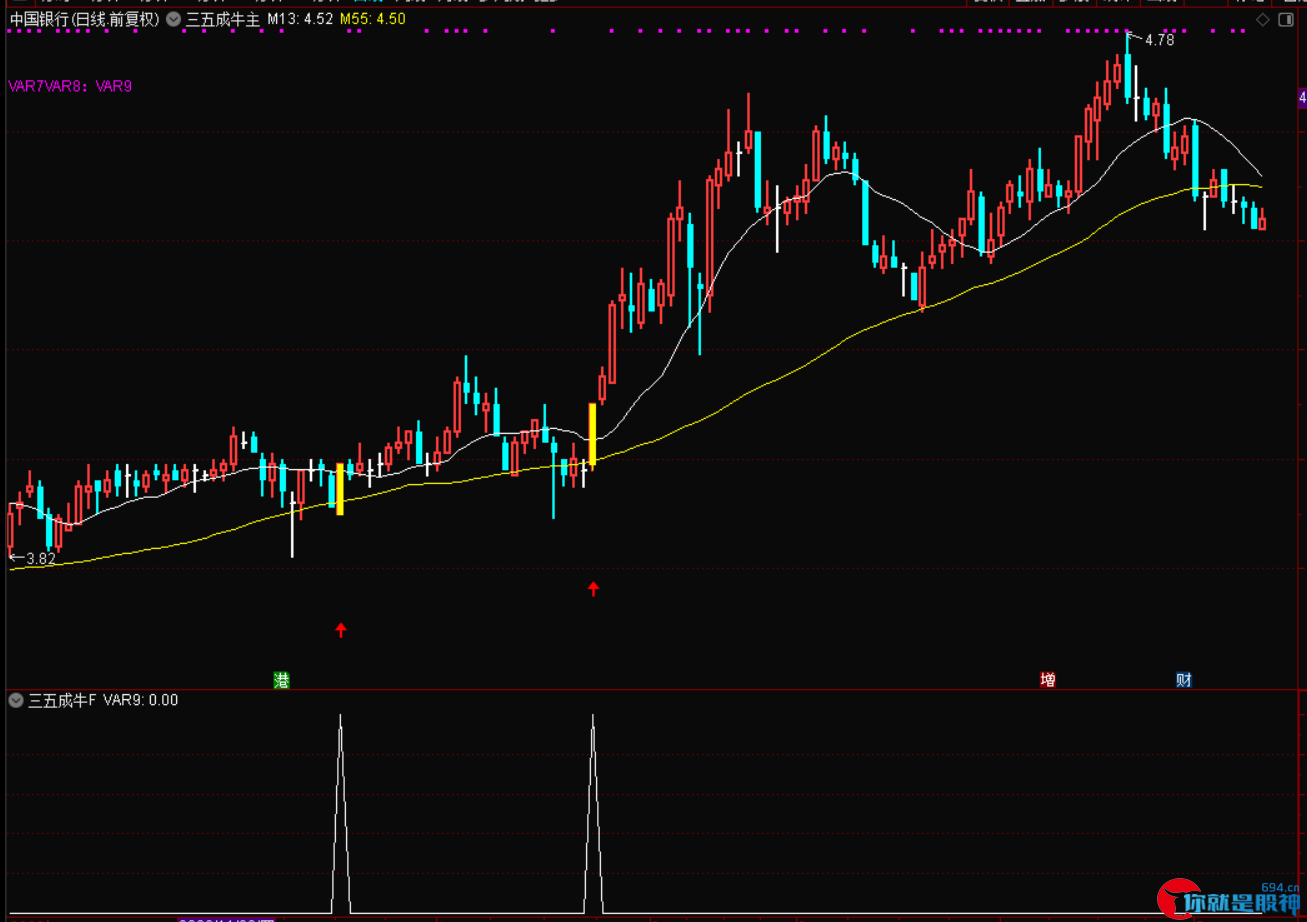Screen dimensions: 1307x922
Task: Click the 中国银行(日线.前复权) title
Action: (x=85, y=19)
